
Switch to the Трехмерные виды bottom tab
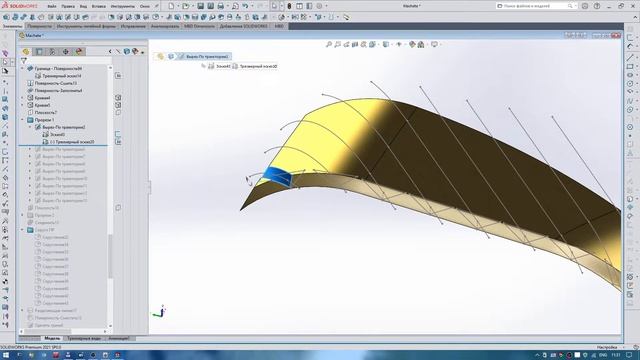84,338
